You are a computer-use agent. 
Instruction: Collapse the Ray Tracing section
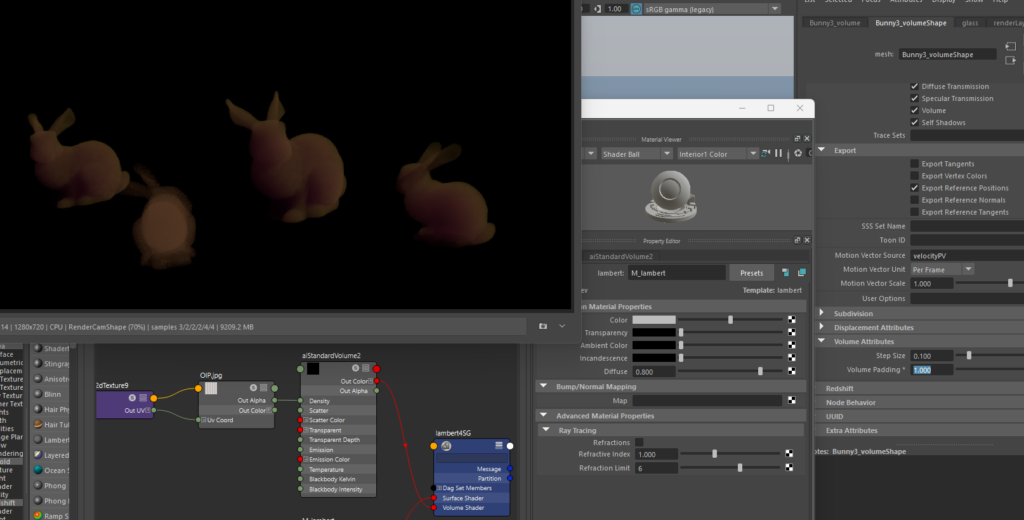546,430
